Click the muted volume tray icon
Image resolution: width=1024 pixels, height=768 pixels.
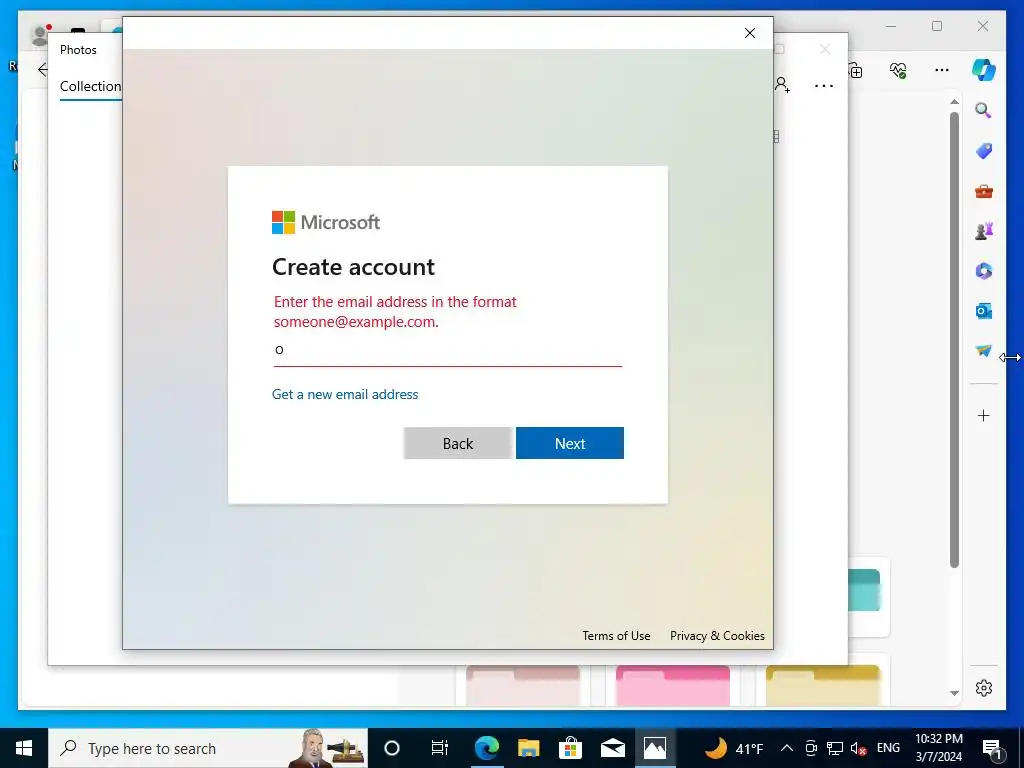tap(858, 748)
